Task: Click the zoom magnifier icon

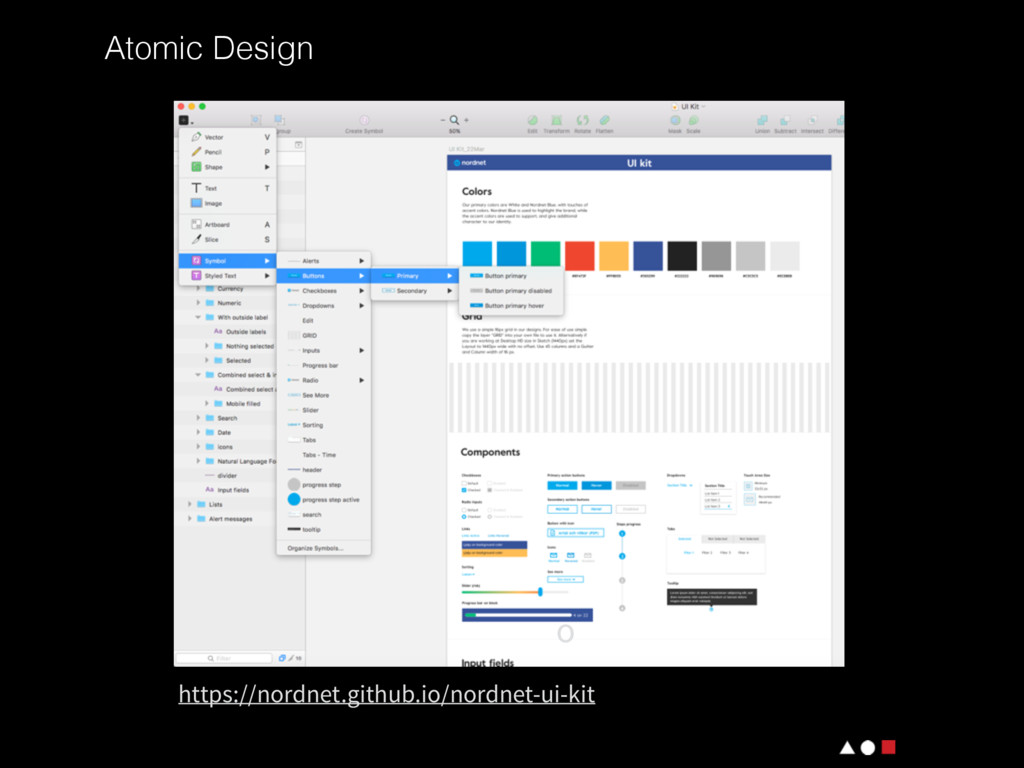Action: point(454,120)
